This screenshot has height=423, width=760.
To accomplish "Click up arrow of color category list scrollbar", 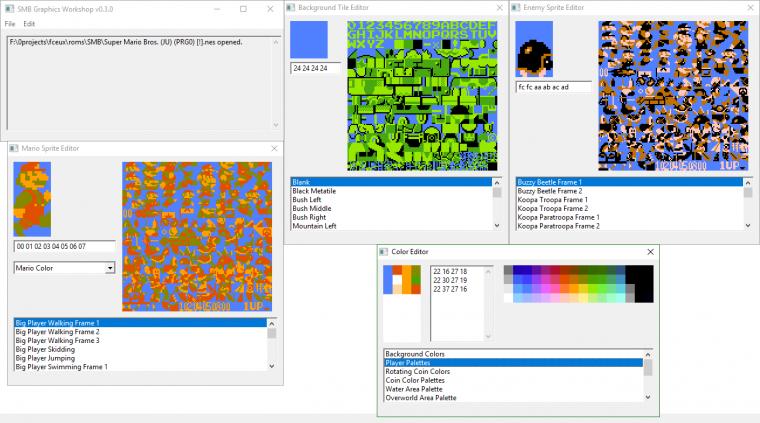I will click(648, 355).
